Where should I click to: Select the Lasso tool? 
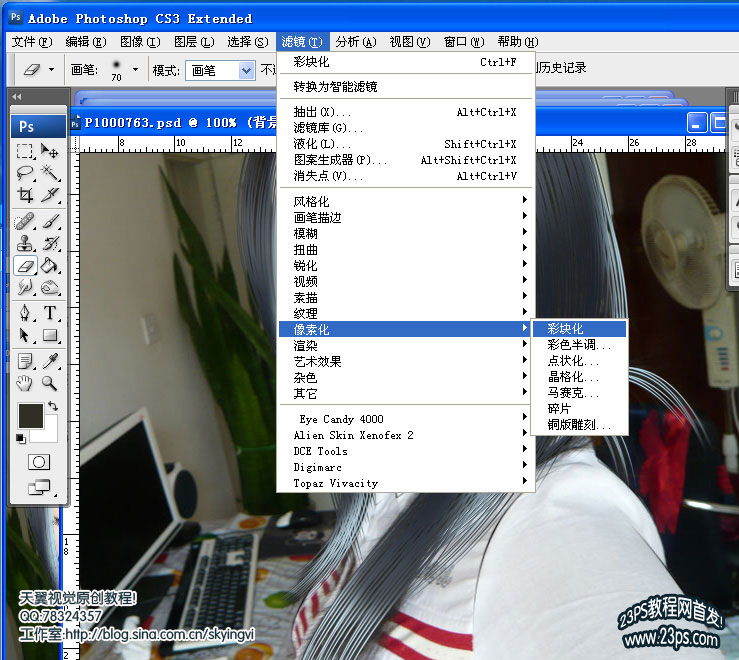point(25,173)
